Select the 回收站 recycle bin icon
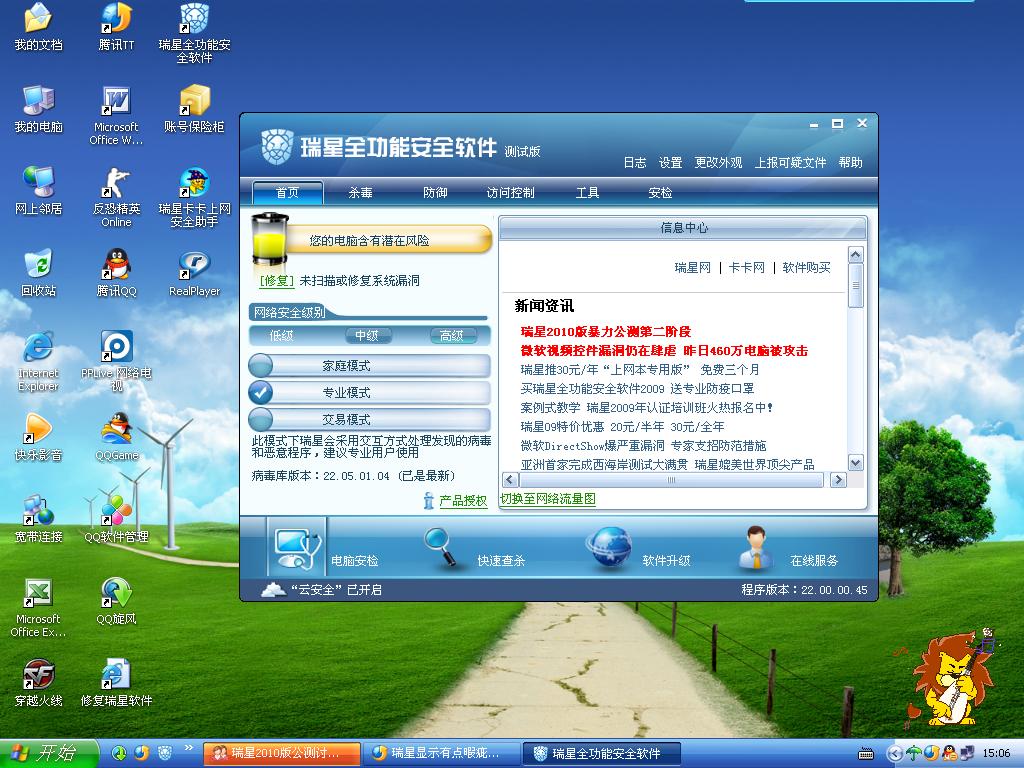Screen dimensions: 1024x768 pyautogui.click(x=38, y=273)
